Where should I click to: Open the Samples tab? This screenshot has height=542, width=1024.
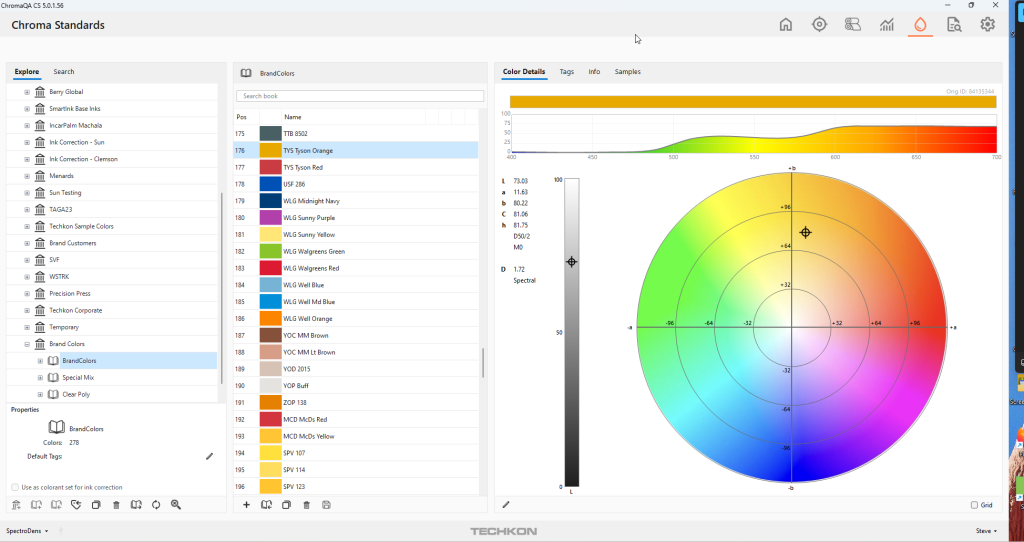[x=628, y=72]
